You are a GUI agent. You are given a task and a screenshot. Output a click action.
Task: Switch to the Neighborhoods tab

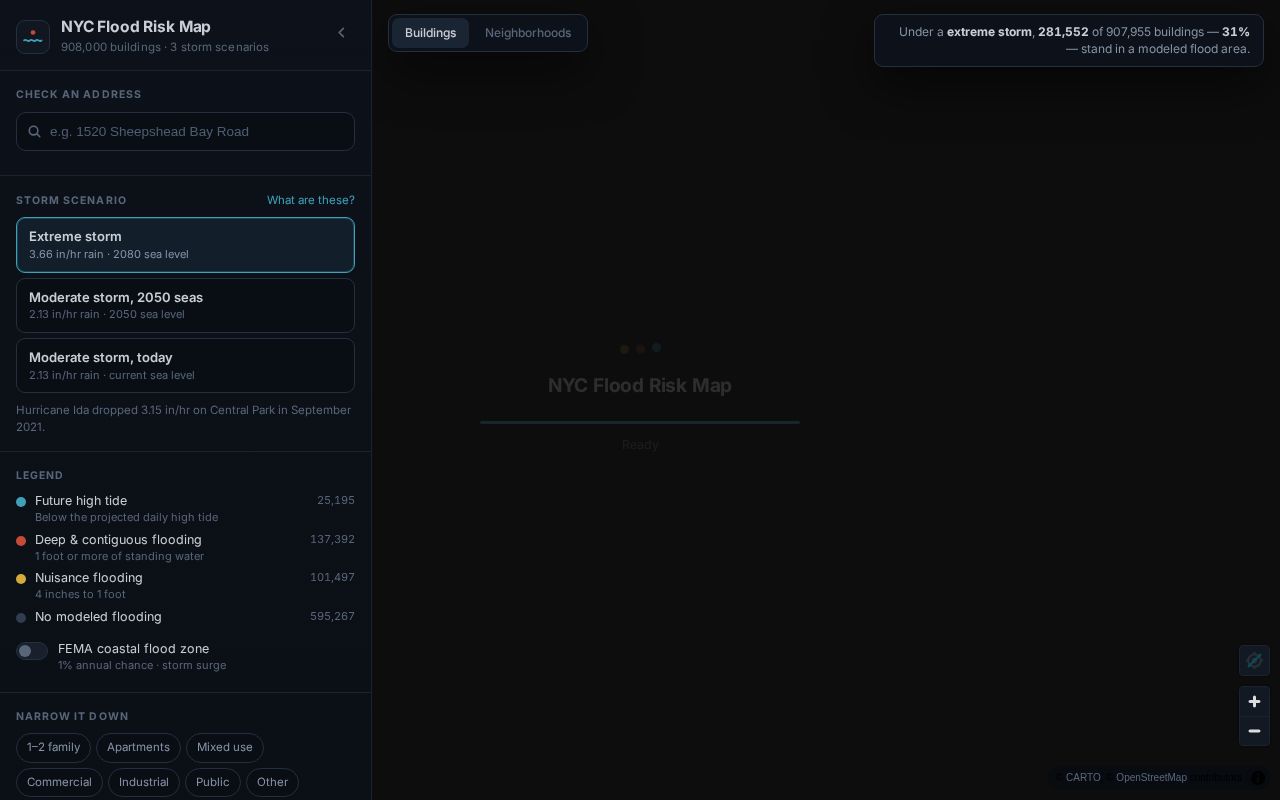click(528, 33)
